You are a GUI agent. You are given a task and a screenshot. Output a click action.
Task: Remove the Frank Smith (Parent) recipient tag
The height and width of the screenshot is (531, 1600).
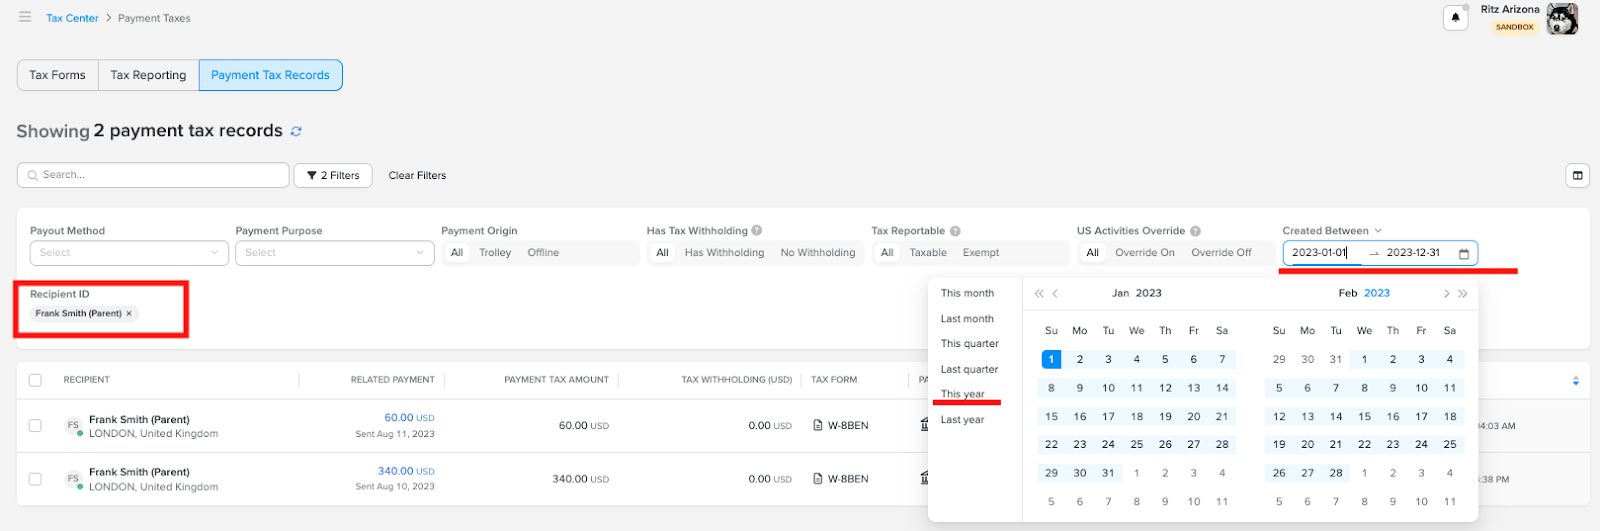129,313
